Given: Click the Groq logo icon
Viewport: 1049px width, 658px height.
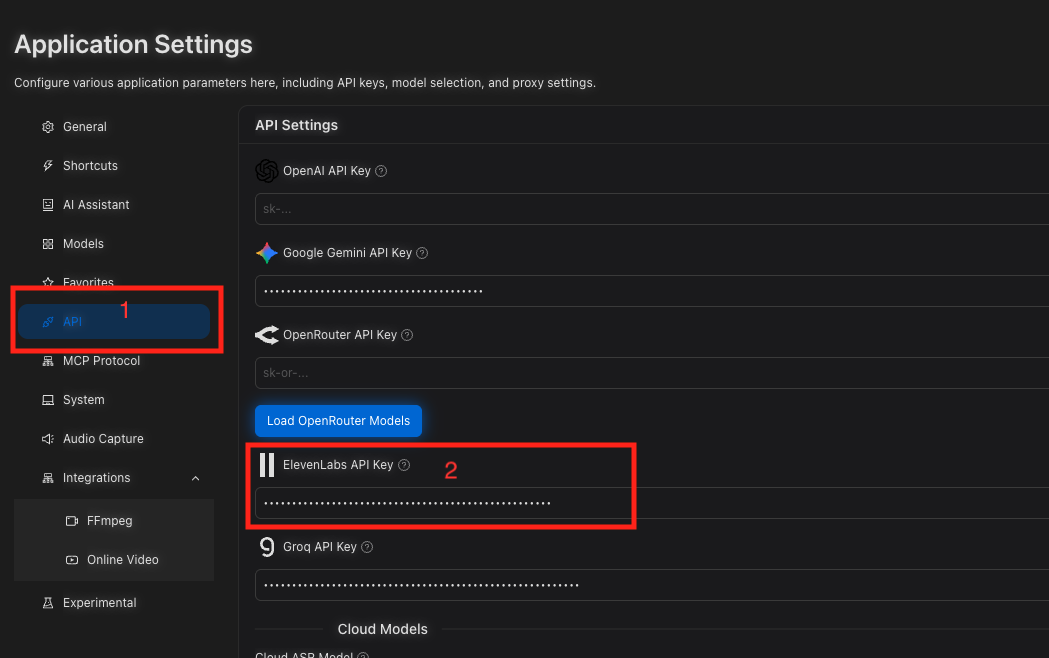Looking at the screenshot, I should coord(267,547).
